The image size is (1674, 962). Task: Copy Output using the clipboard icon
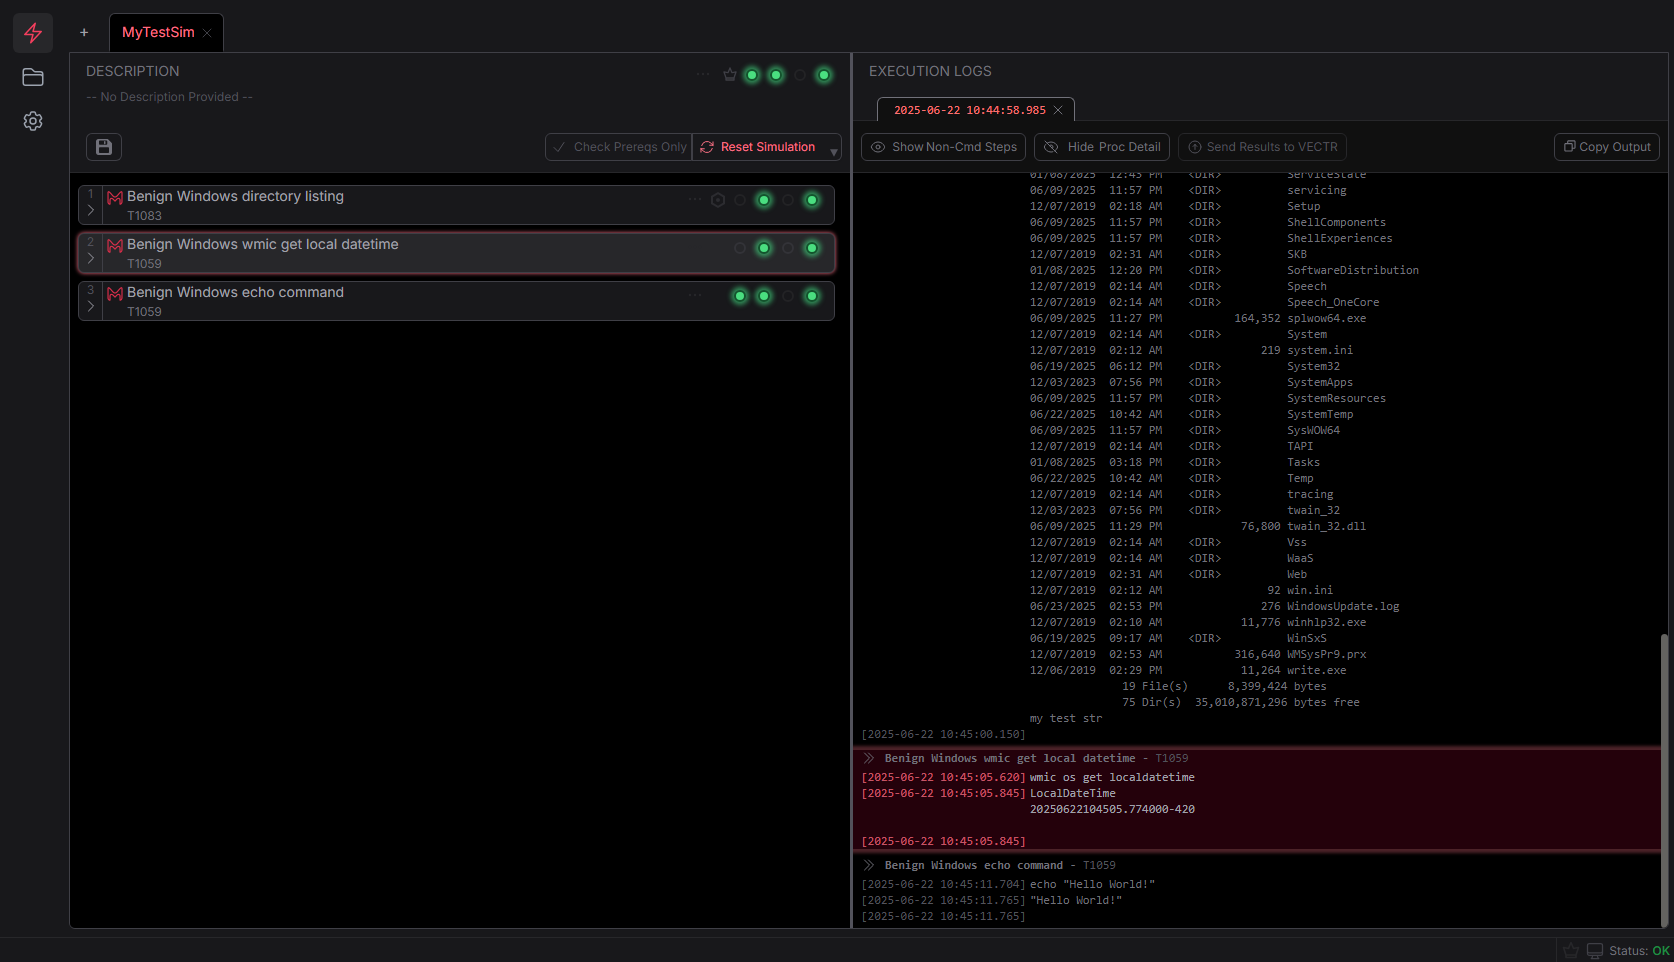tap(1606, 147)
